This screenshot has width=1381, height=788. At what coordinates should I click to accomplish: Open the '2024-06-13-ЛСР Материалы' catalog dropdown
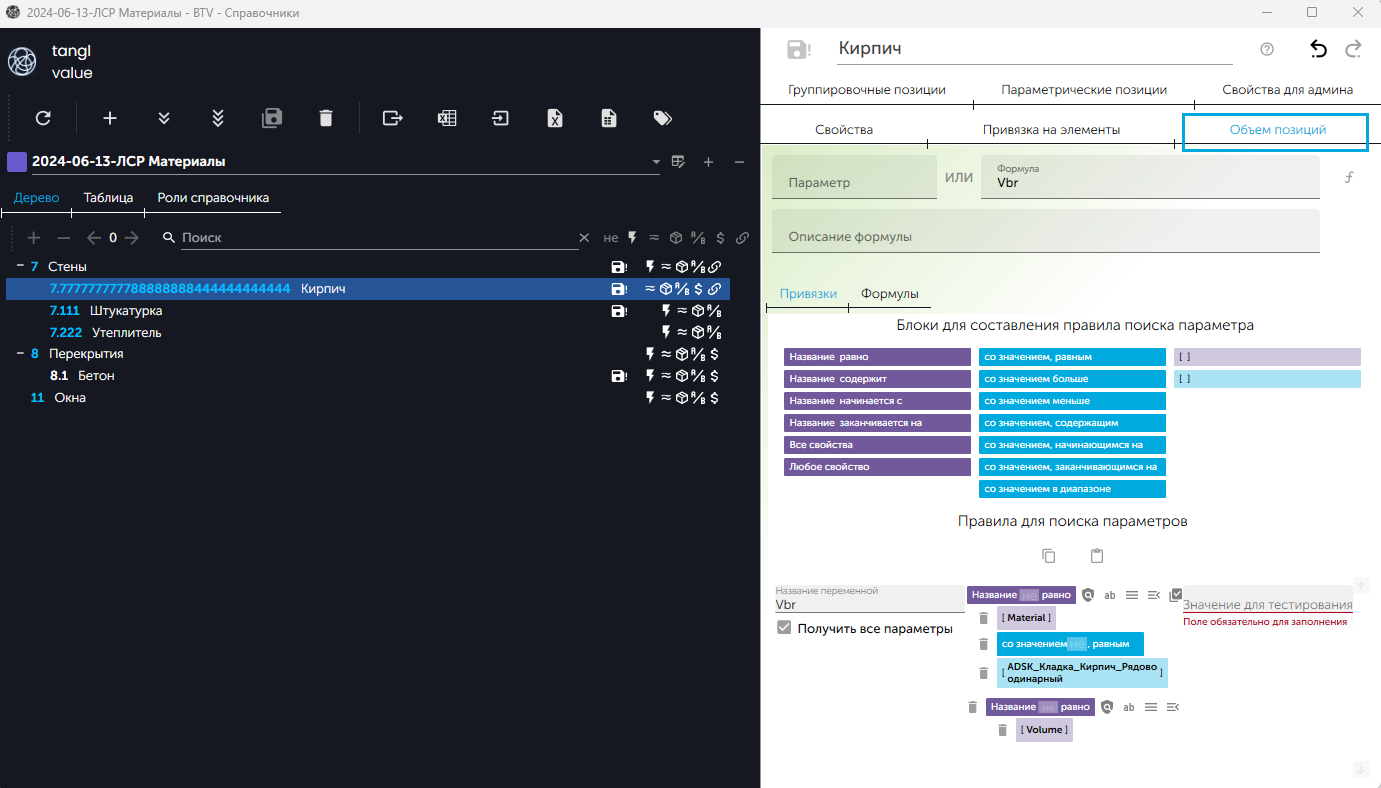[x=656, y=162]
